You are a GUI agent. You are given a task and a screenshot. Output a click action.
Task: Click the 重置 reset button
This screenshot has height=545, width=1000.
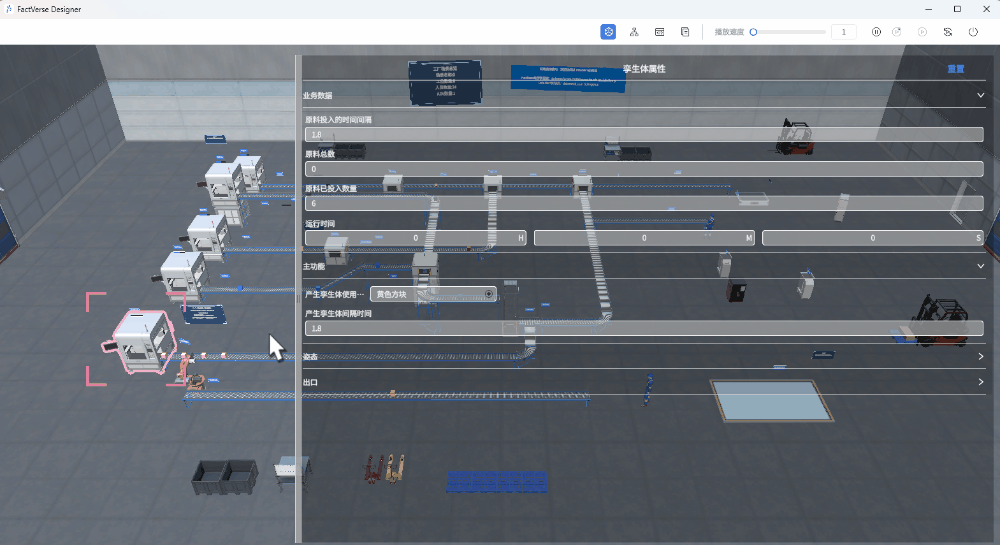[x=955, y=69]
